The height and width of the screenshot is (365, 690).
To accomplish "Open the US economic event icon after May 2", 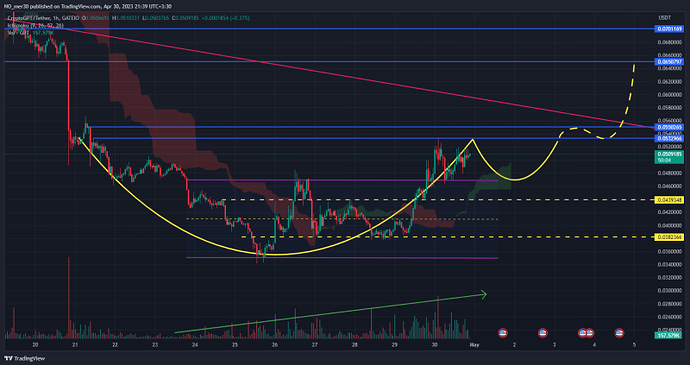I will (x=543, y=333).
